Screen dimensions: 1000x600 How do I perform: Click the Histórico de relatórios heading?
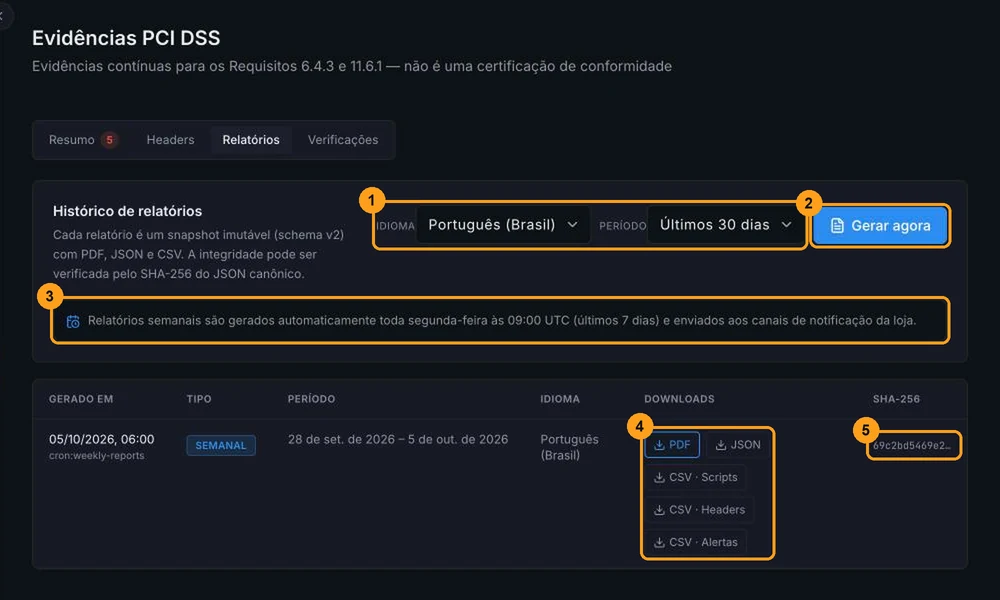click(x=128, y=211)
